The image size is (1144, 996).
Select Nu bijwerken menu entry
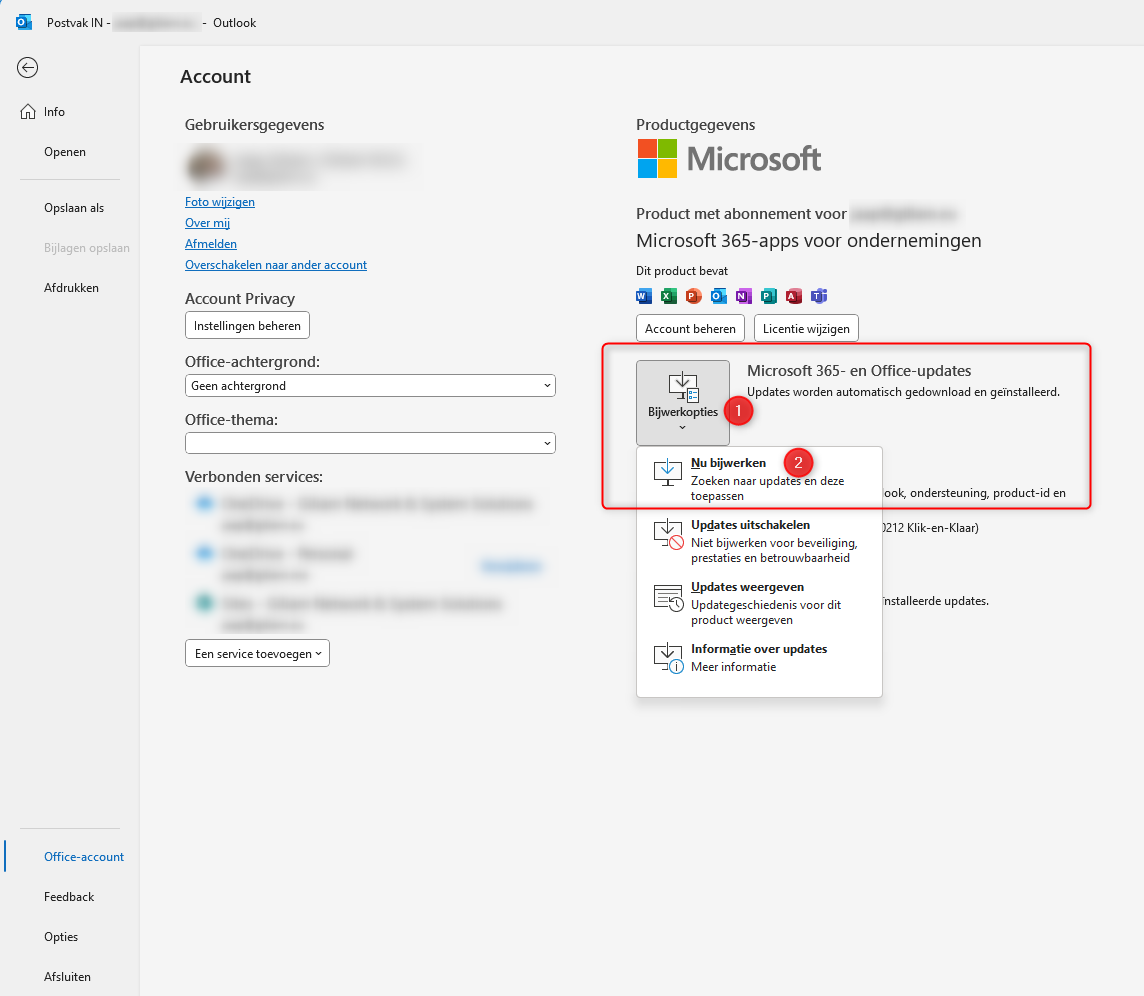click(759, 479)
